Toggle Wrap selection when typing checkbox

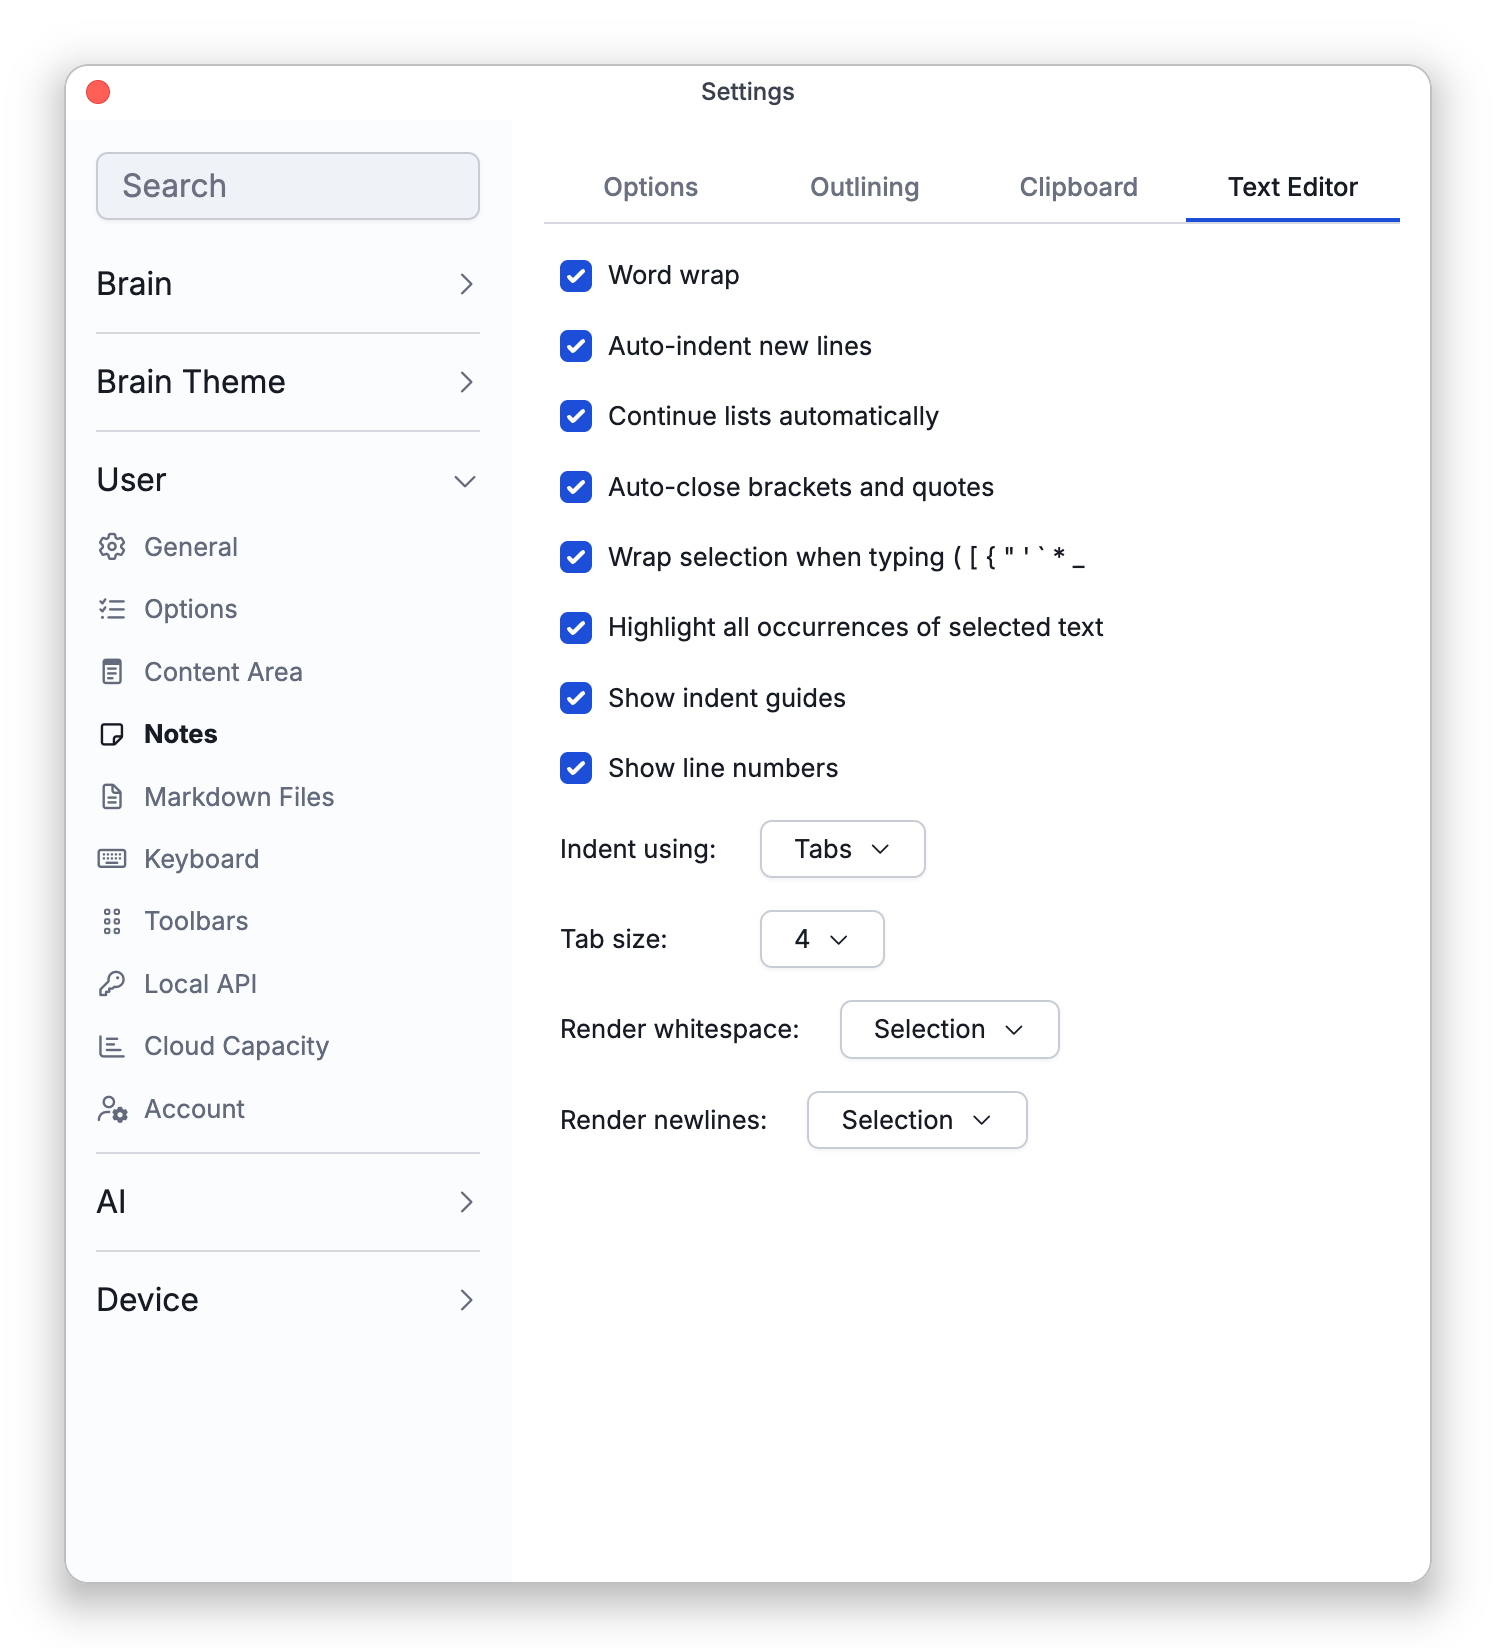[x=576, y=557]
